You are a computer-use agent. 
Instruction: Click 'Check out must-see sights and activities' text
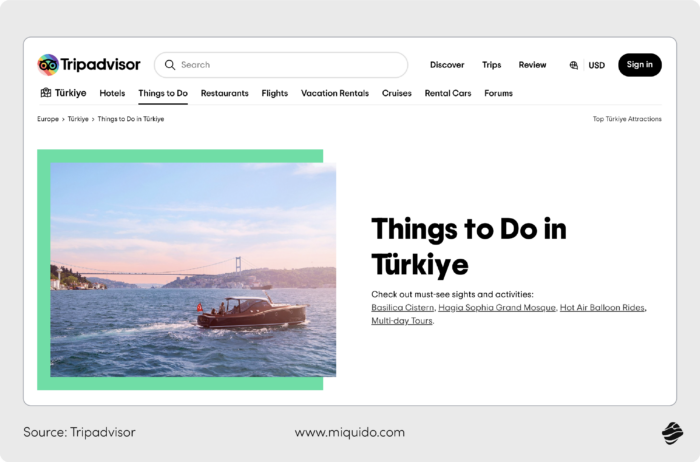(452, 294)
